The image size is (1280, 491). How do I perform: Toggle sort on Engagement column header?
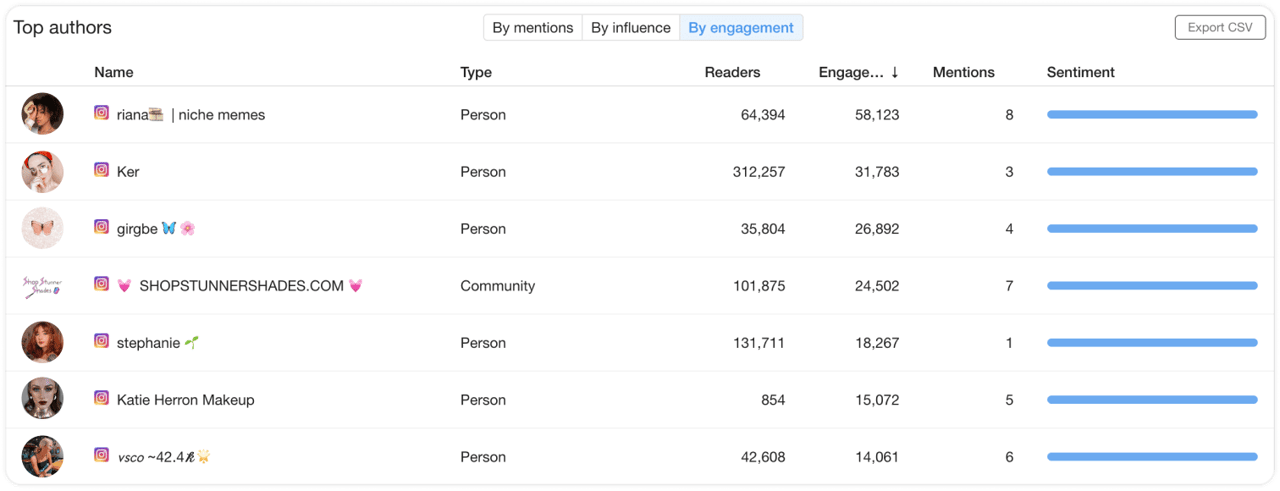[859, 72]
